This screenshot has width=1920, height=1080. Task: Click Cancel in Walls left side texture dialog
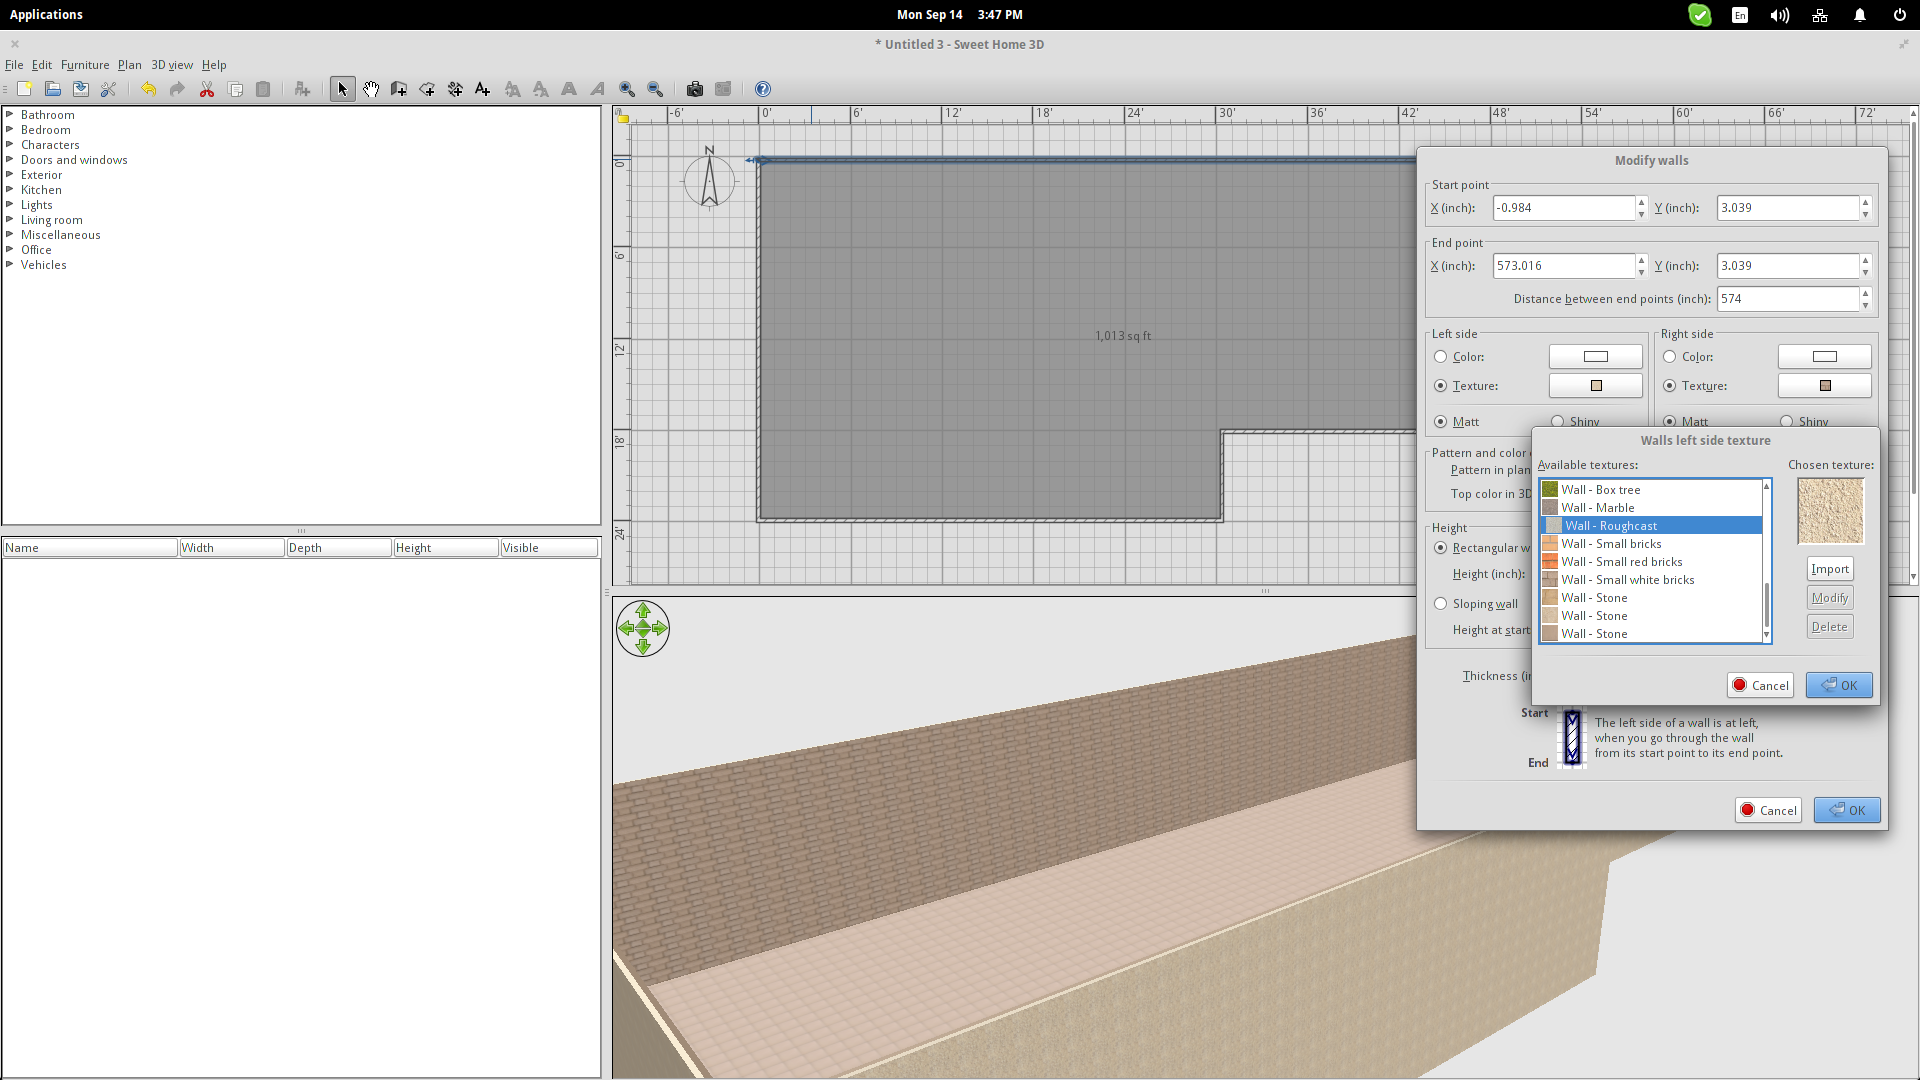tap(1760, 685)
